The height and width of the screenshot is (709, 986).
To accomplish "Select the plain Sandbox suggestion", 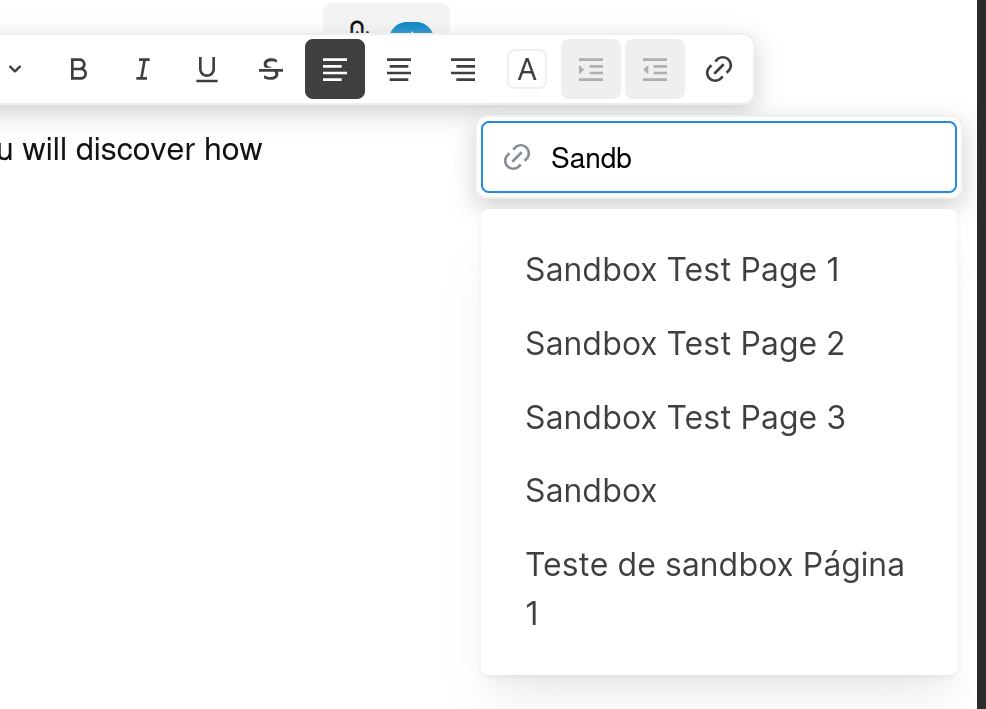I will (x=591, y=491).
